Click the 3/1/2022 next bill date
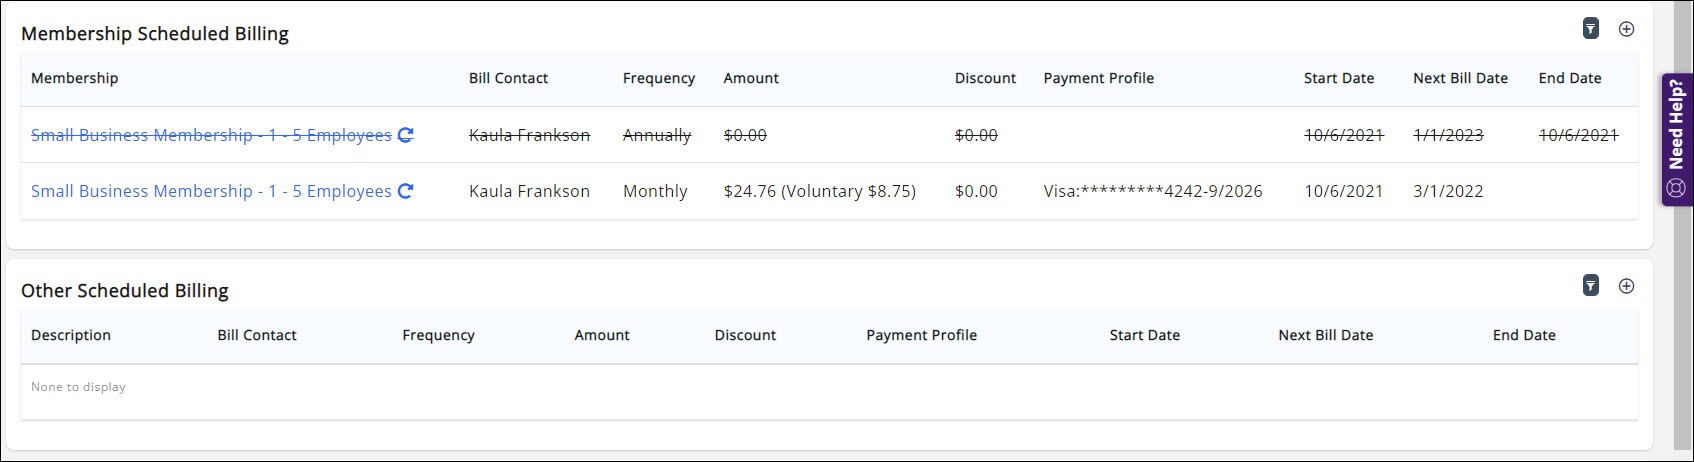The height and width of the screenshot is (462, 1694). 1447,191
